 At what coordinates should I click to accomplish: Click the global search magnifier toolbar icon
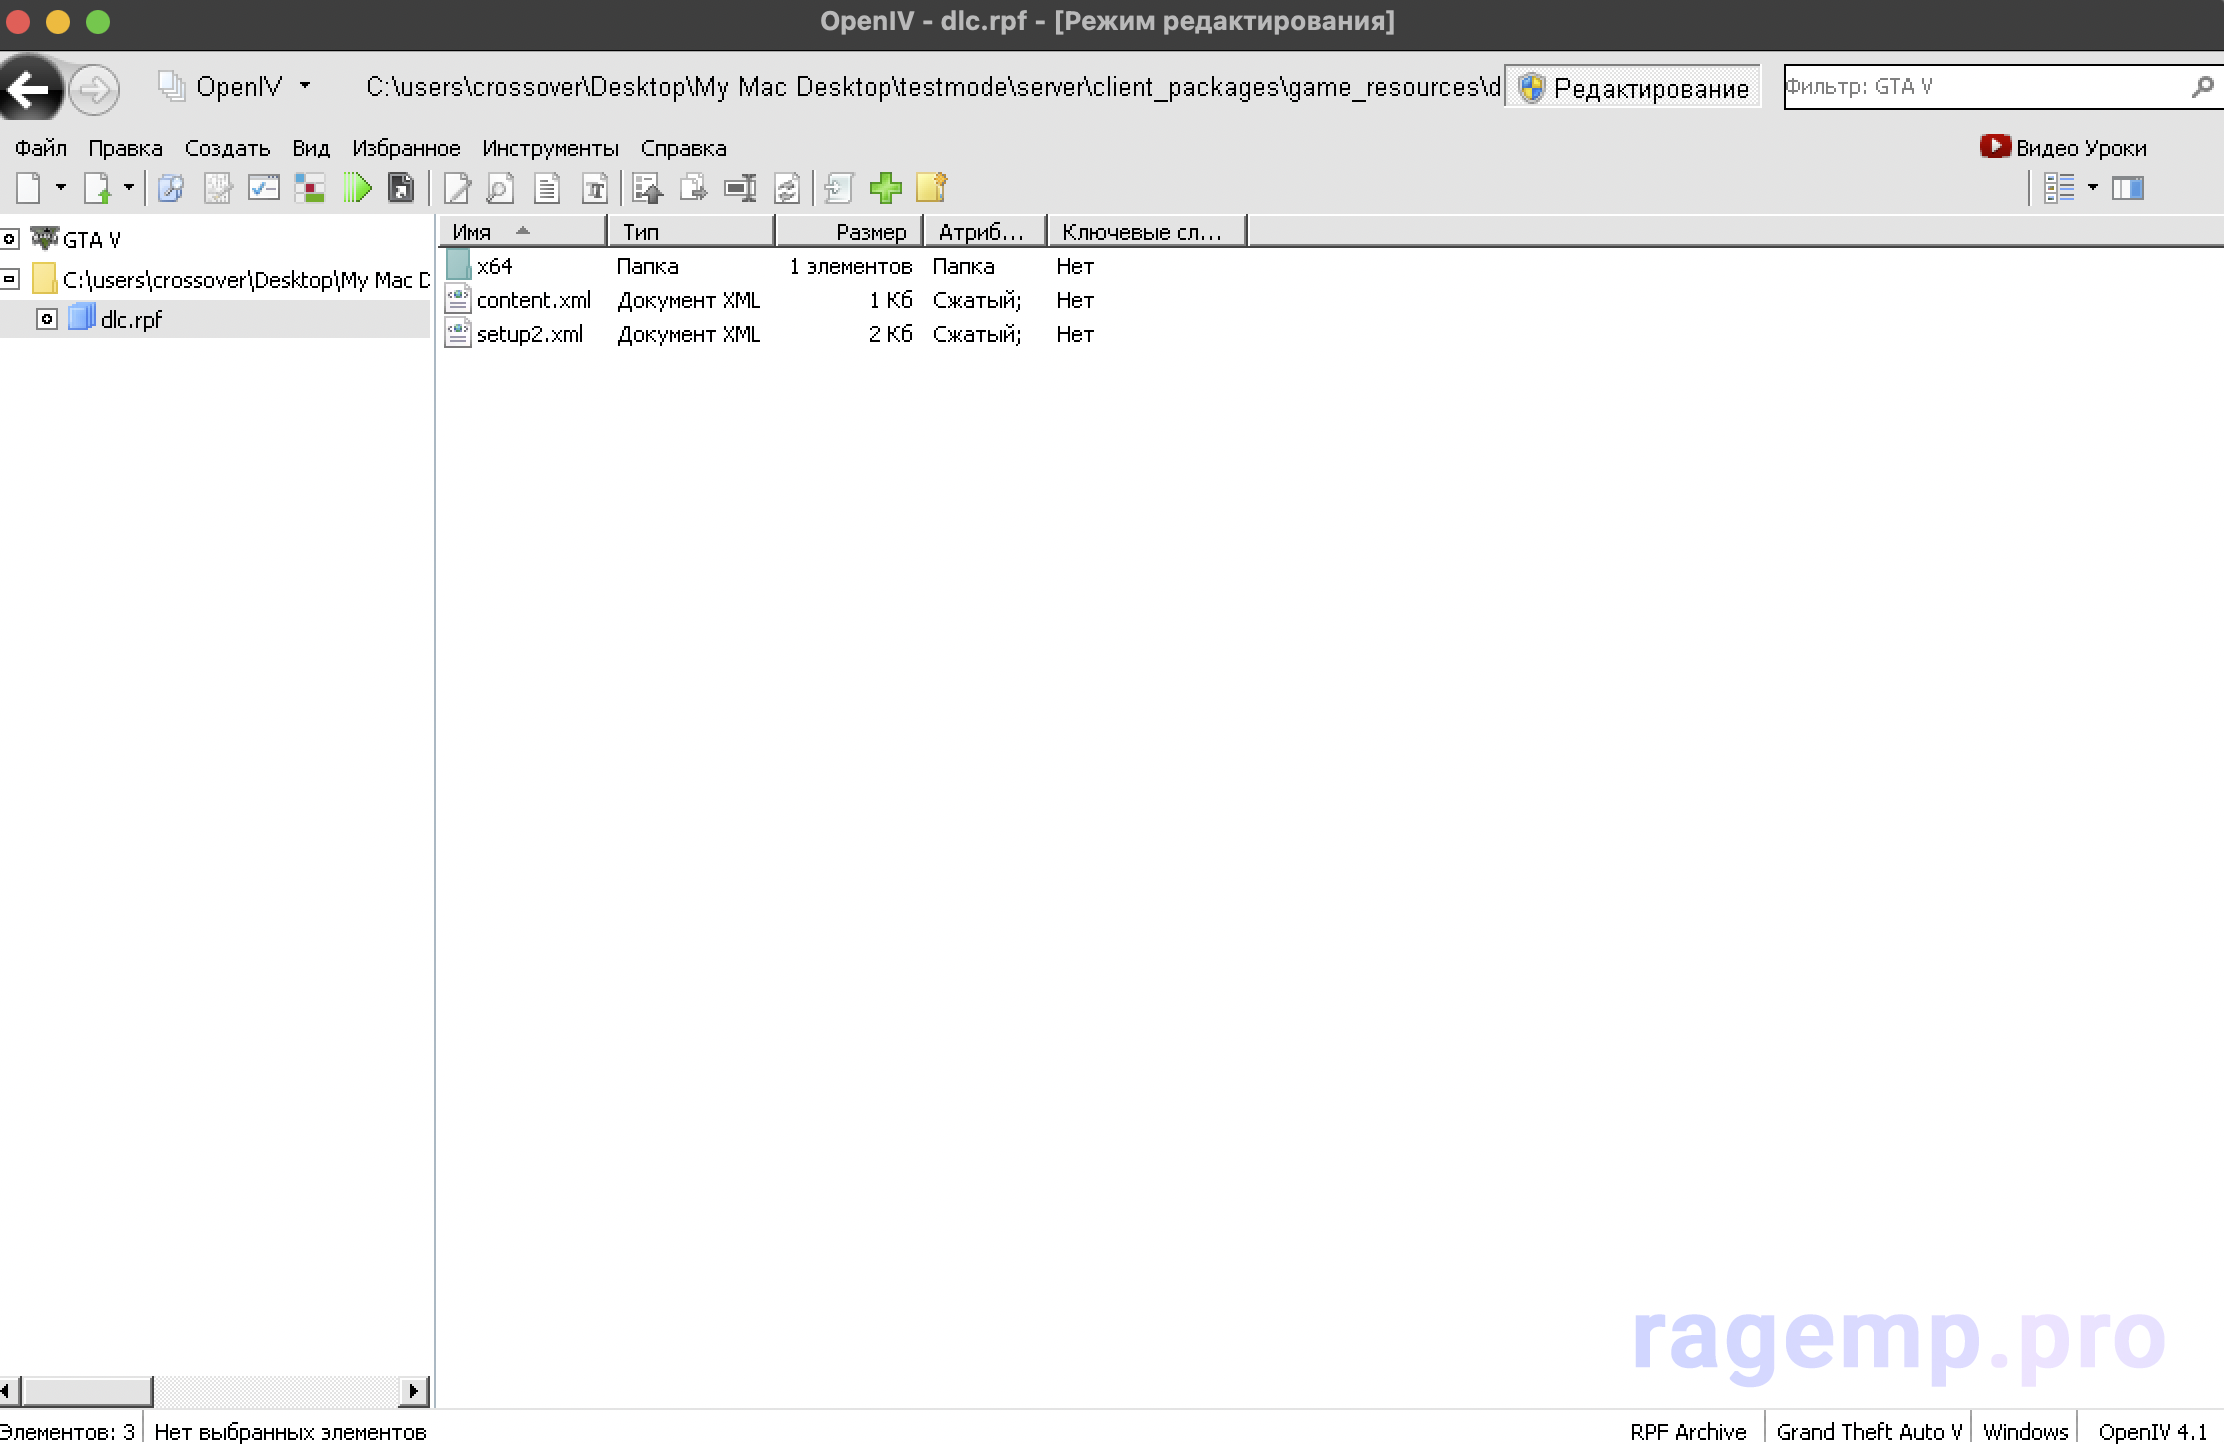170,188
